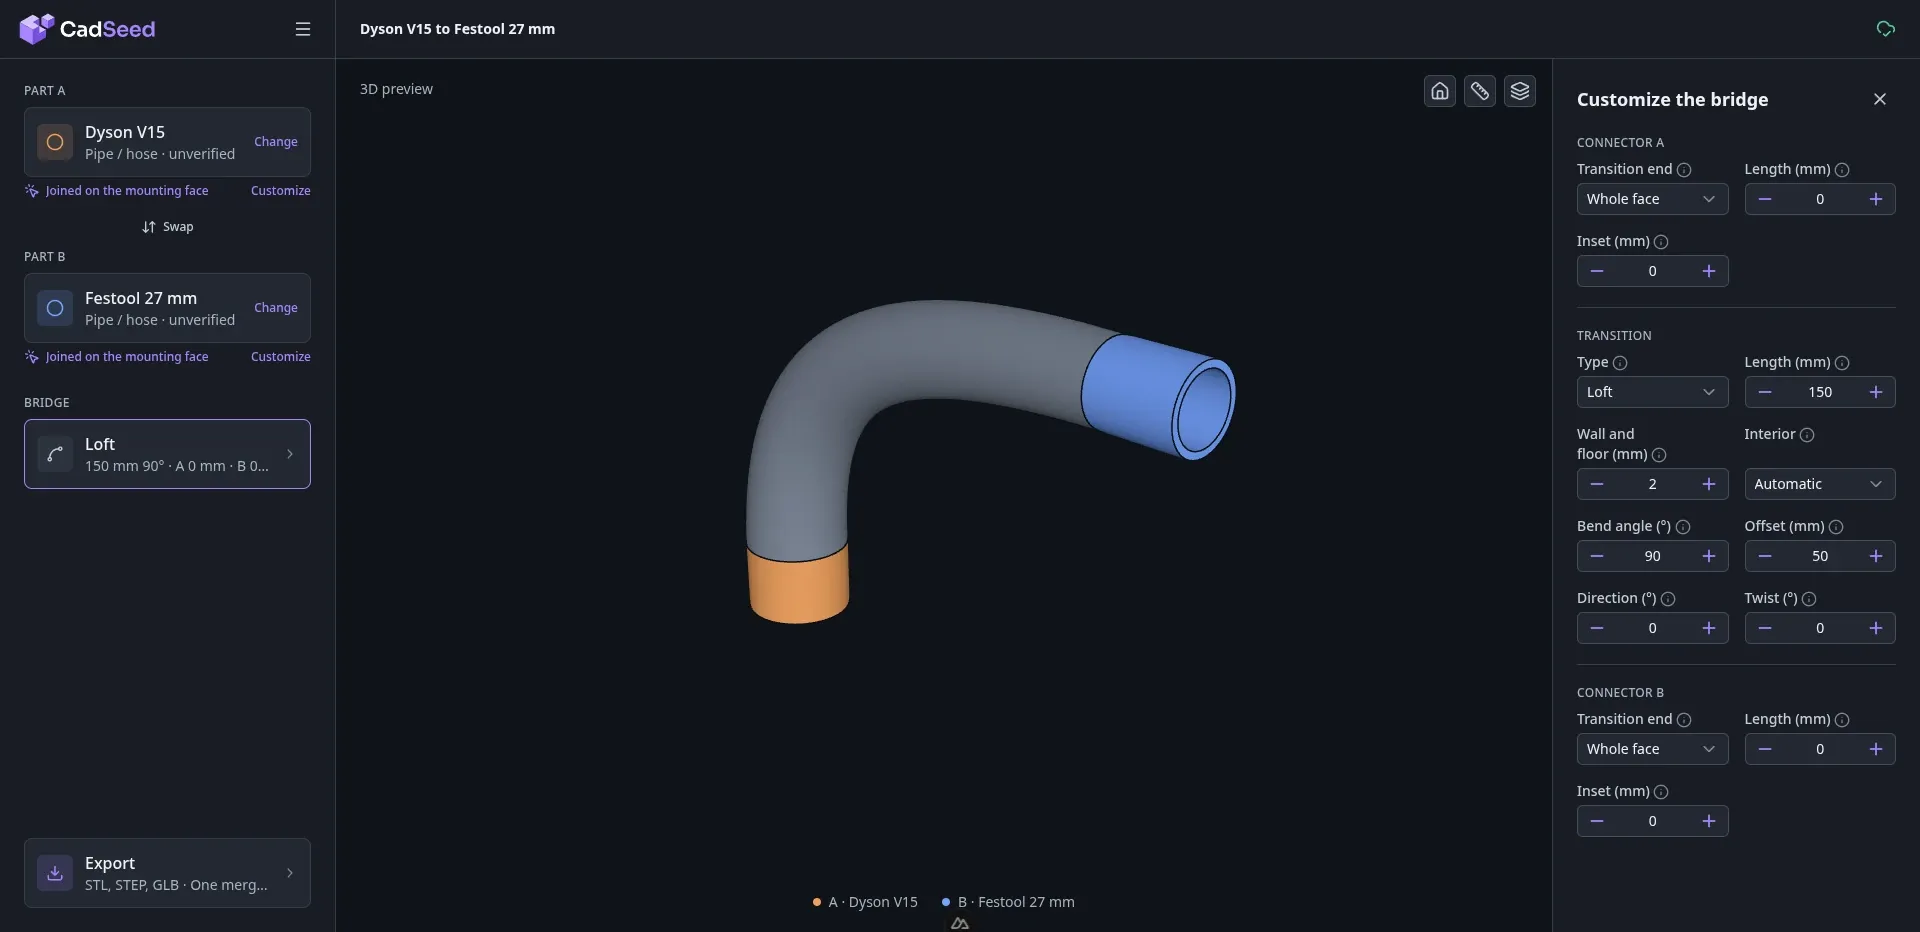
Task: Open the hamburger menu in the sidebar header
Action: 303,29
